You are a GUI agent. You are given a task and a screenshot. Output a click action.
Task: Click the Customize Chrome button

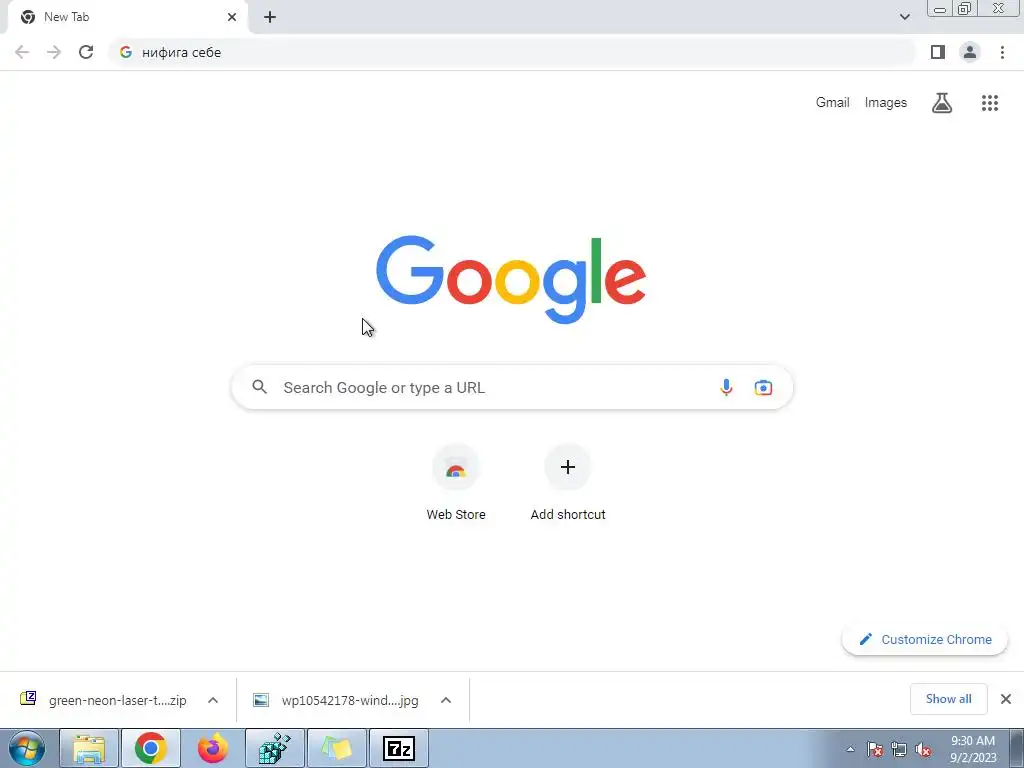click(925, 639)
